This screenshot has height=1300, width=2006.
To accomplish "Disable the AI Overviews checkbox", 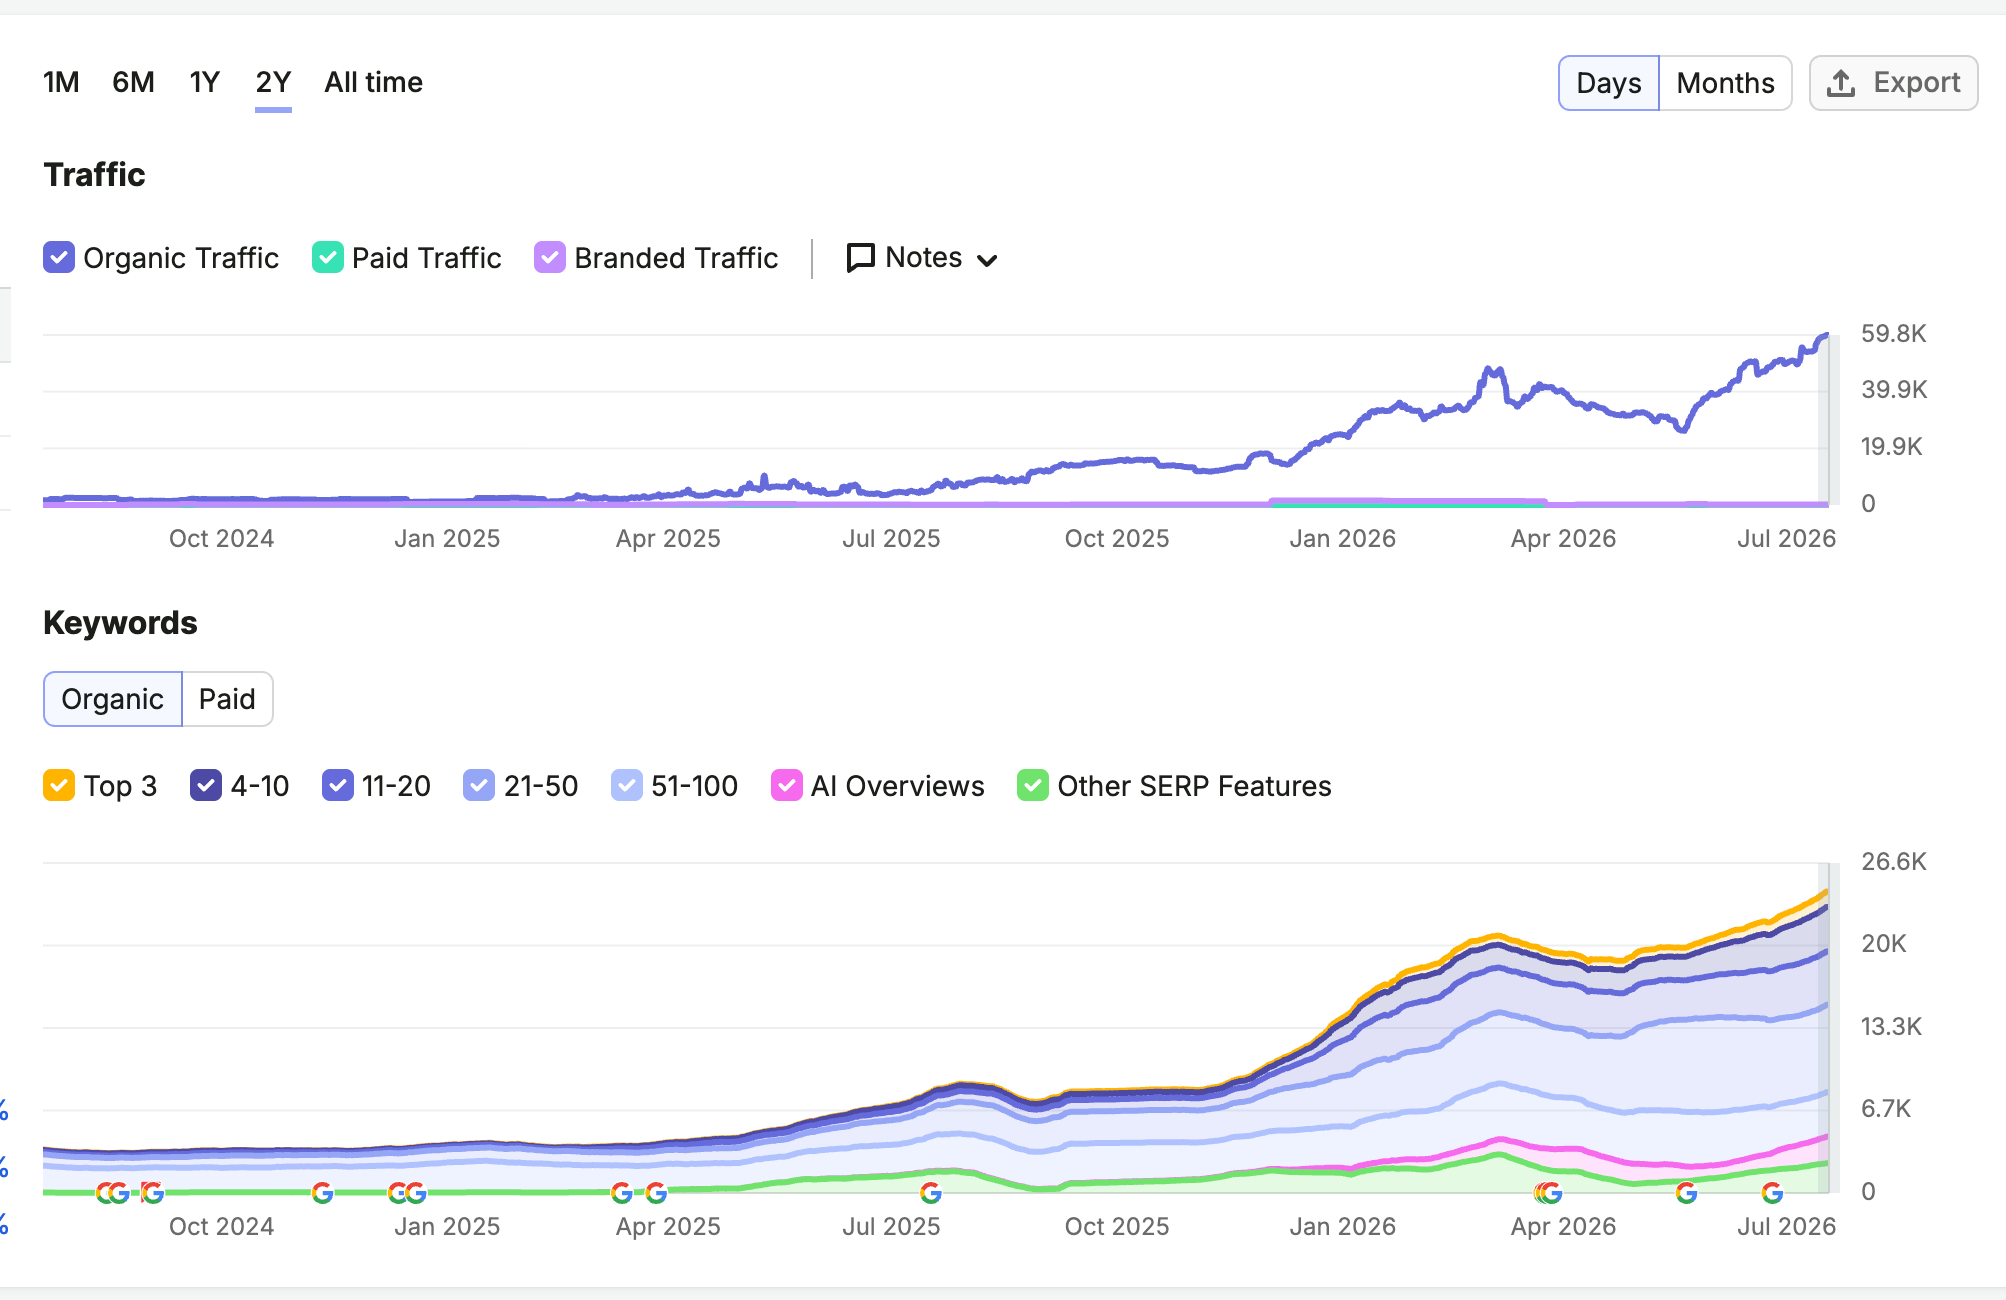I will tap(787, 786).
